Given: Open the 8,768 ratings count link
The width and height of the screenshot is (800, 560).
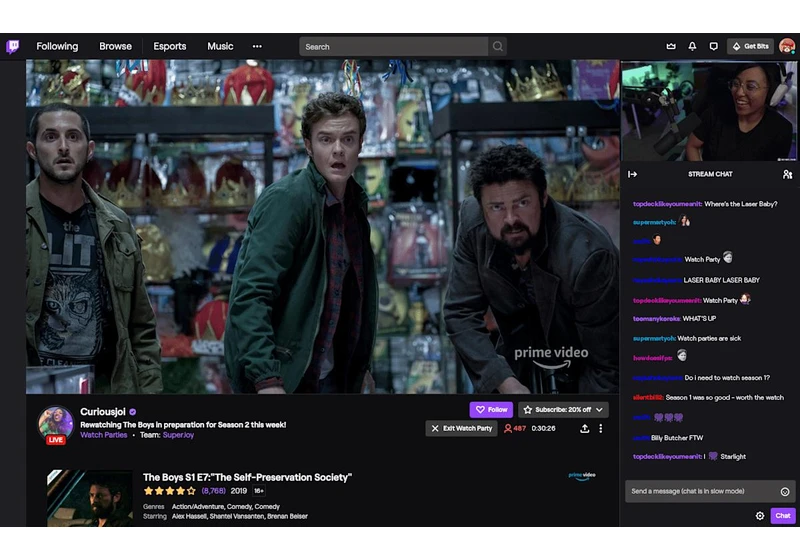Looking at the screenshot, I should [213, 491].
